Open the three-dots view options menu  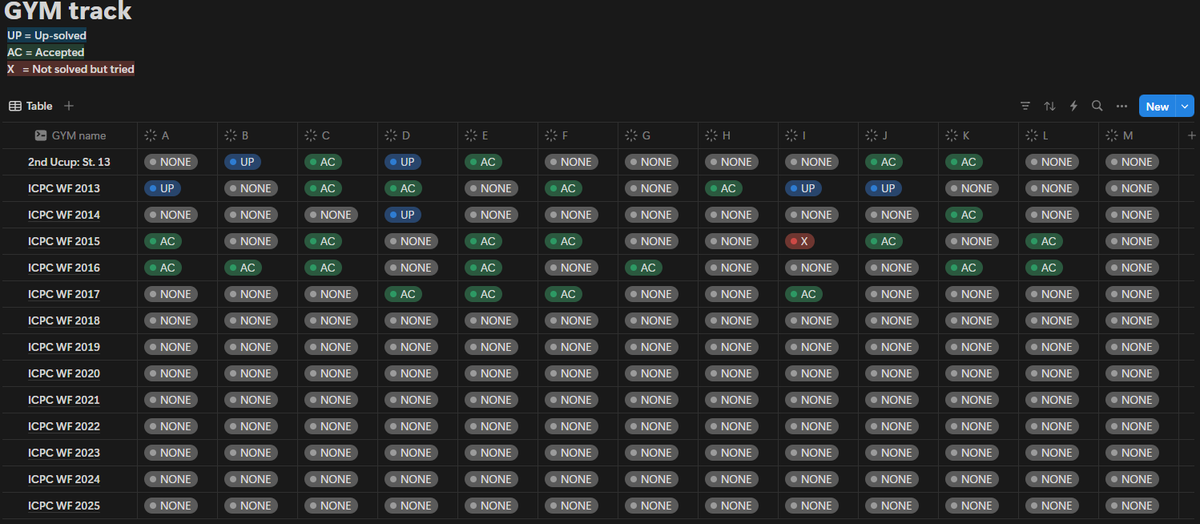(x=1121, y=106)
